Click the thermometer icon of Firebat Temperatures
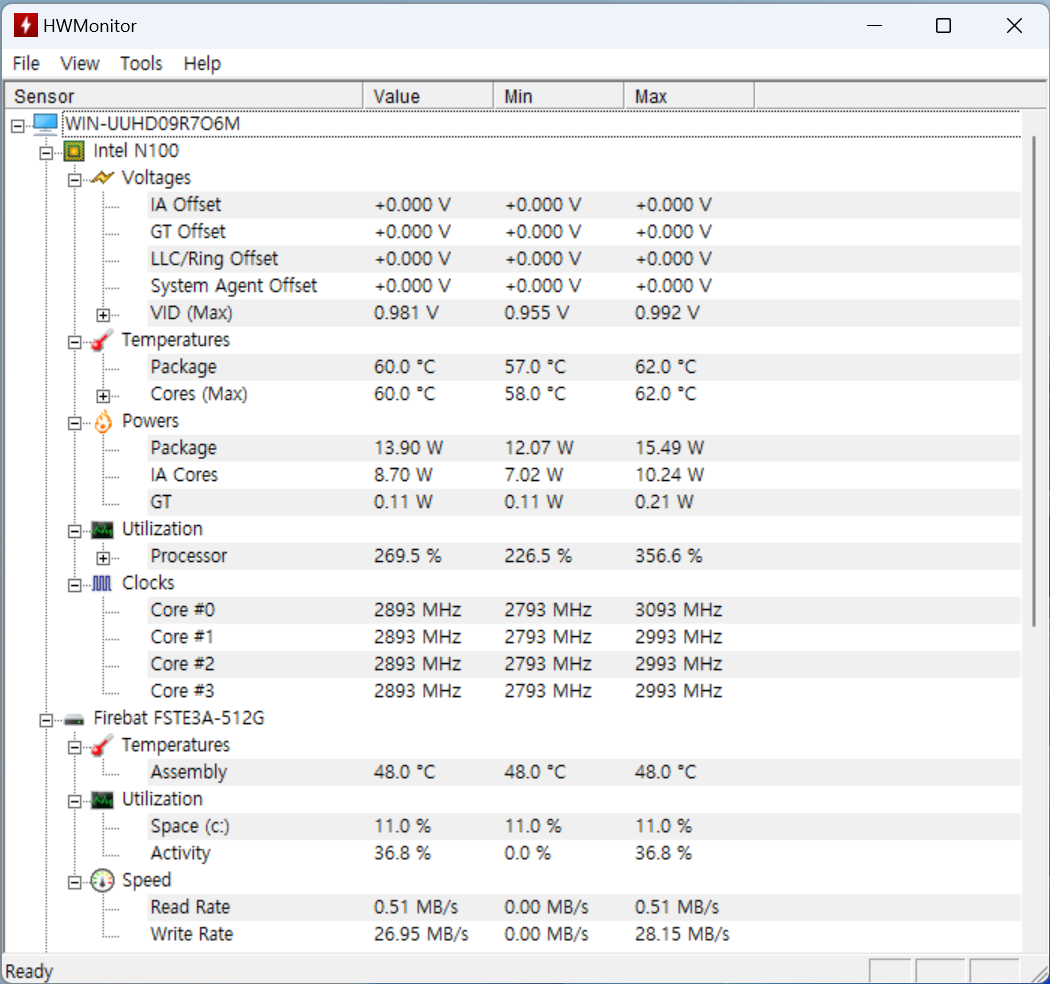 click(102, 746)
